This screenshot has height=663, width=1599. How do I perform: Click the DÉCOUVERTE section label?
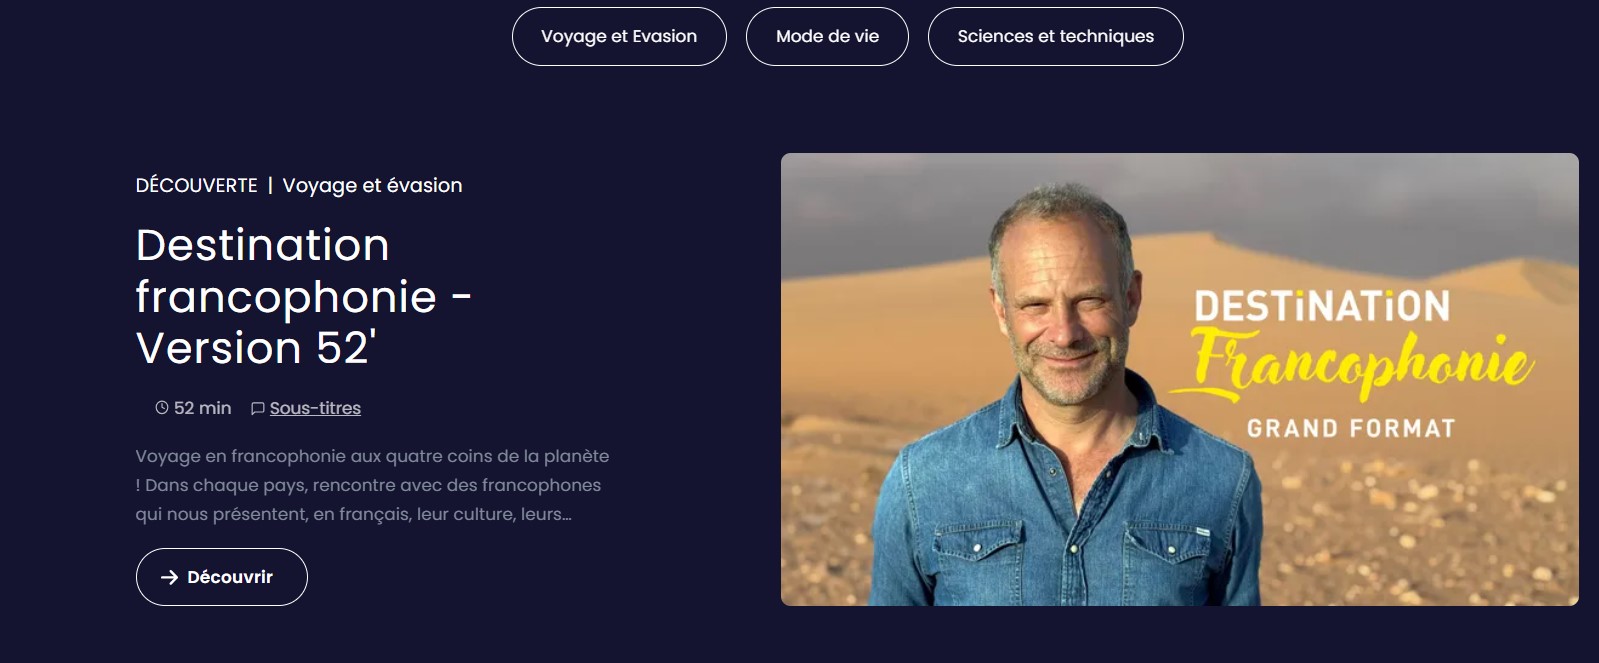click(x=197, y=186)
